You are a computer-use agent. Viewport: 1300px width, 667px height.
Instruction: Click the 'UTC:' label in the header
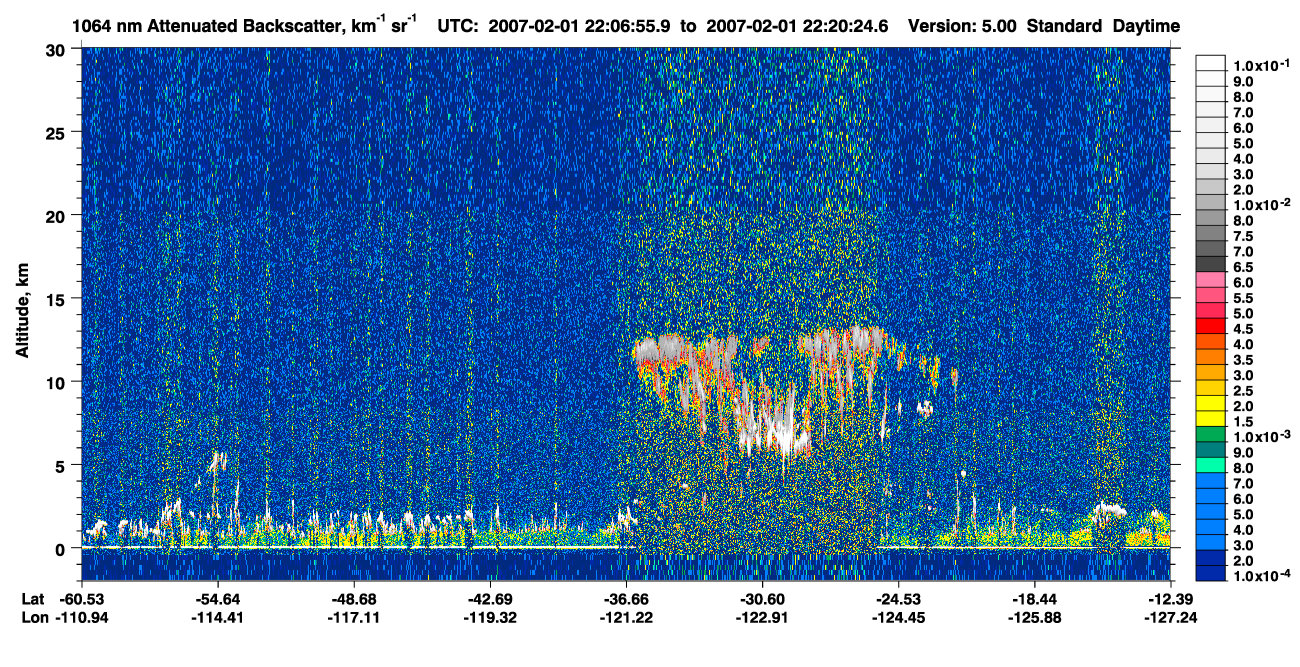pos(459,26)
